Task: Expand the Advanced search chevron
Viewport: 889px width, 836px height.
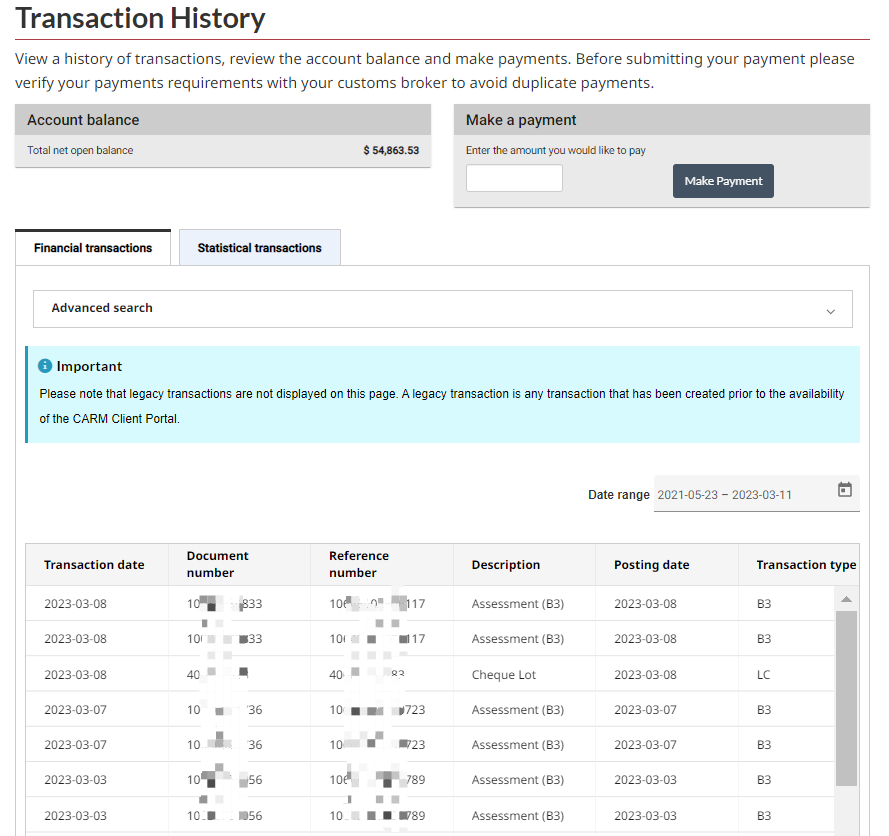Action: (830, 311)
